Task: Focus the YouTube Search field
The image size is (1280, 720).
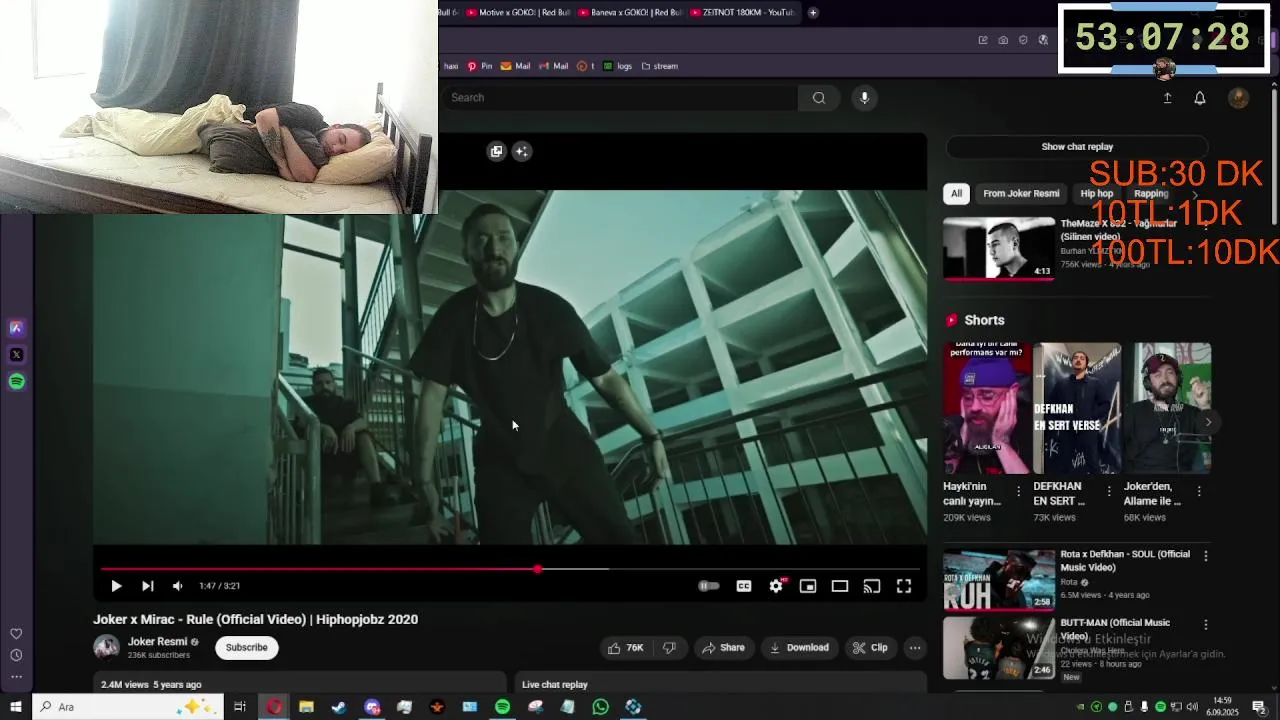Action: click(x=620, y=98)
